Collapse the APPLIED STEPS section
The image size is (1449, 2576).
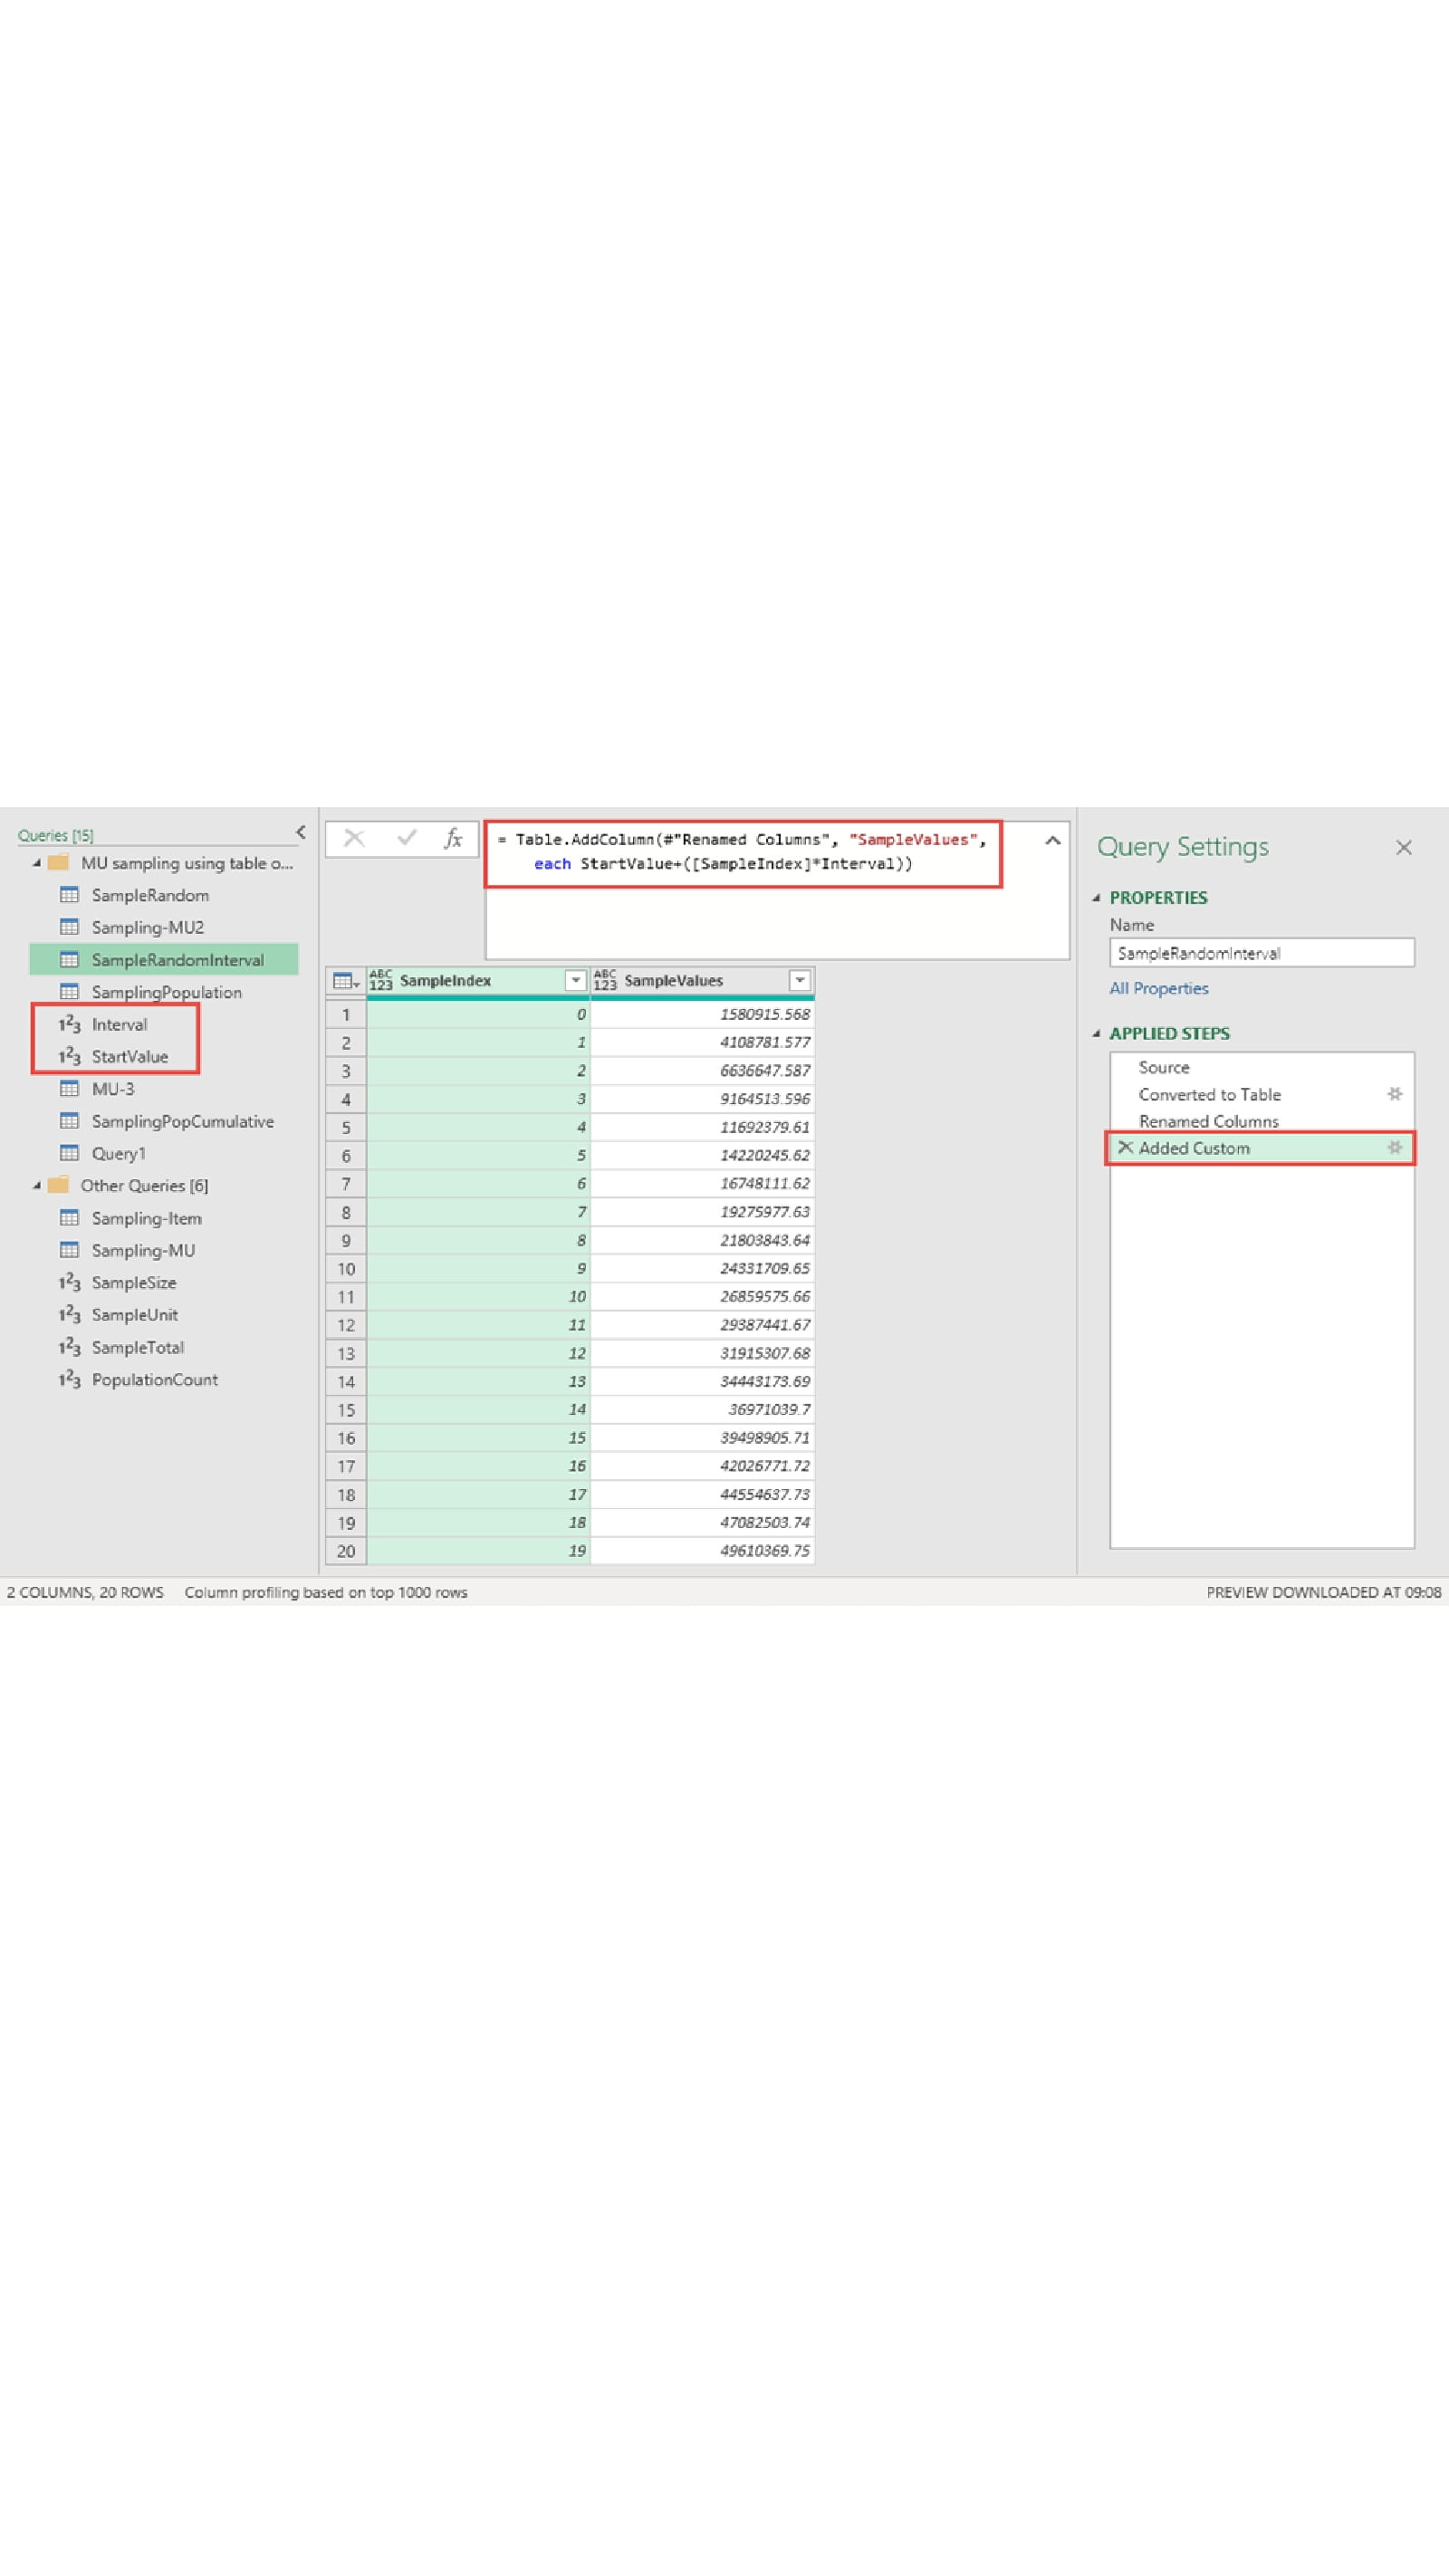[1096, 1034]
